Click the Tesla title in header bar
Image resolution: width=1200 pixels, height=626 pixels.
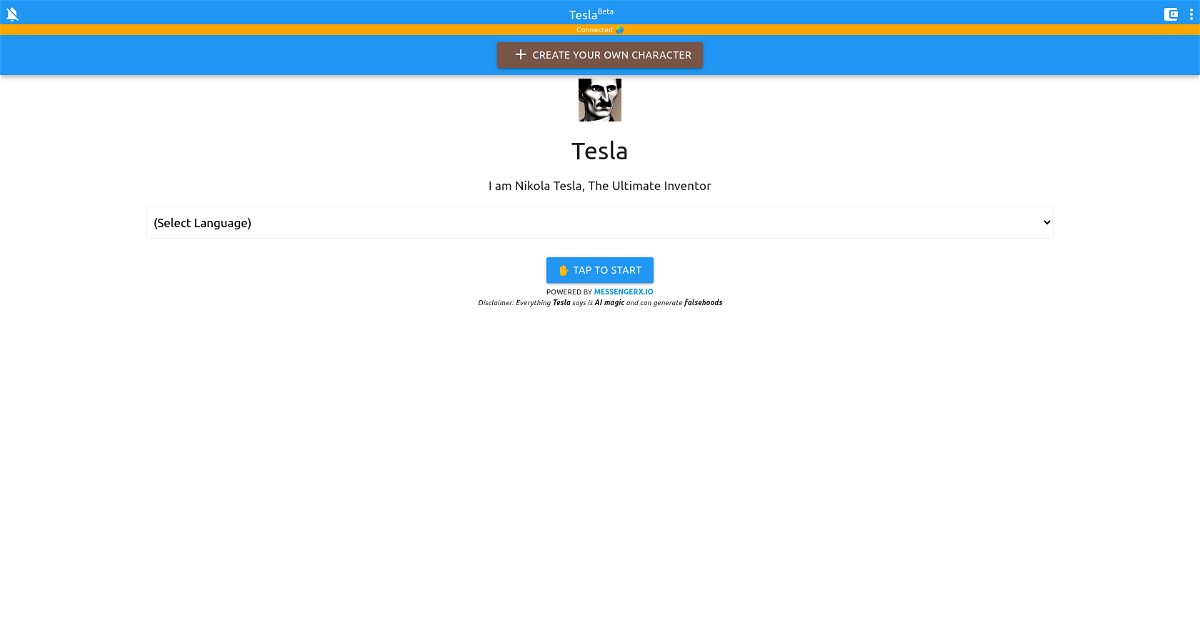(x=583, y=15)
